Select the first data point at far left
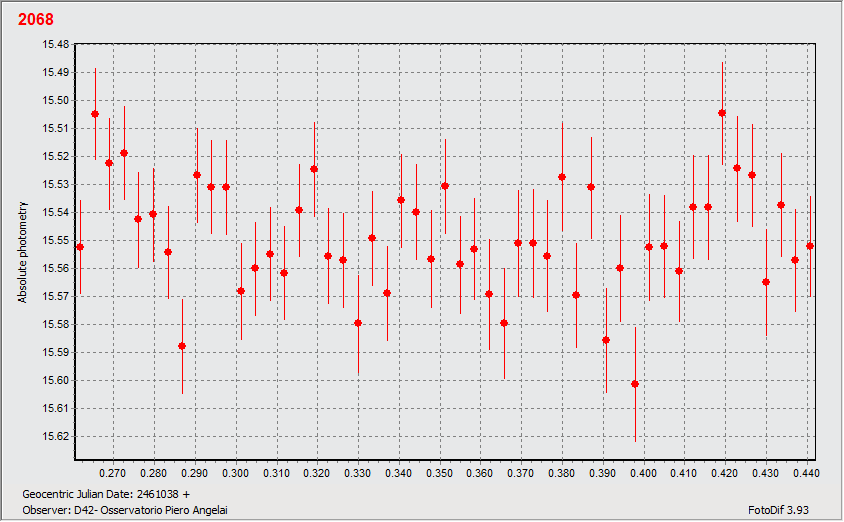The width and height of the screenshot is (844, 522). point(80,246)
